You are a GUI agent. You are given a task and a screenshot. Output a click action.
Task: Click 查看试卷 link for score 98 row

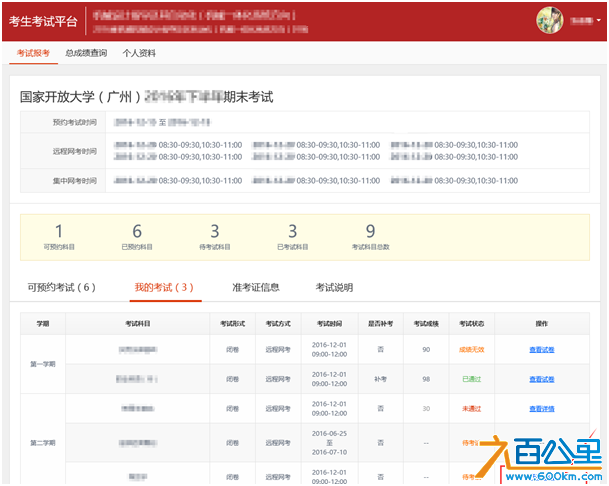coord(542,379)
